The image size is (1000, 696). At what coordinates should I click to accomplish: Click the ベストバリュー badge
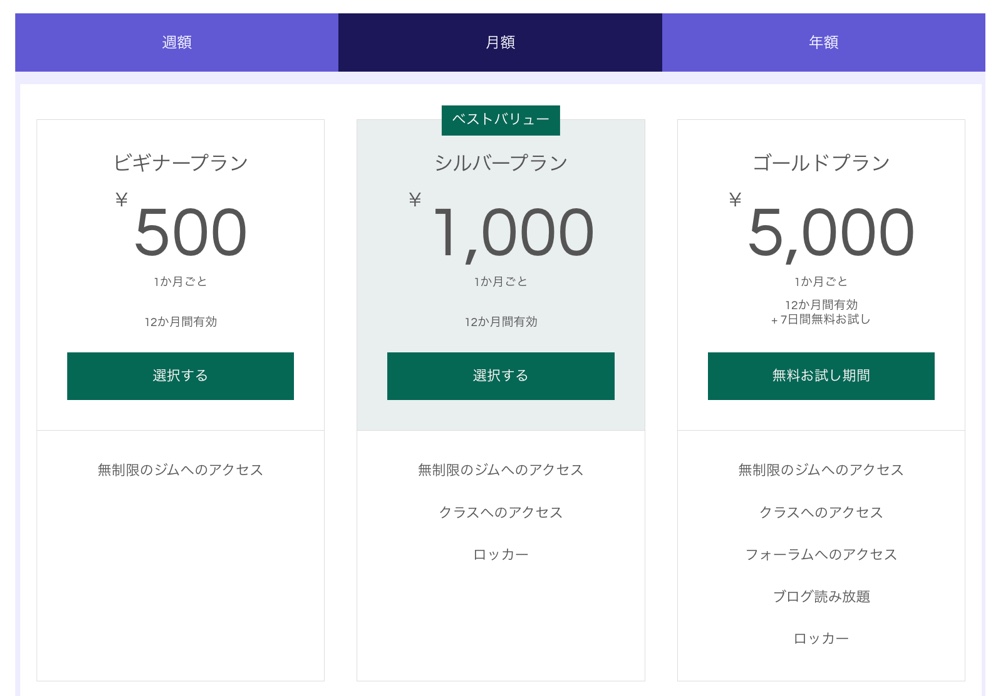500,120
